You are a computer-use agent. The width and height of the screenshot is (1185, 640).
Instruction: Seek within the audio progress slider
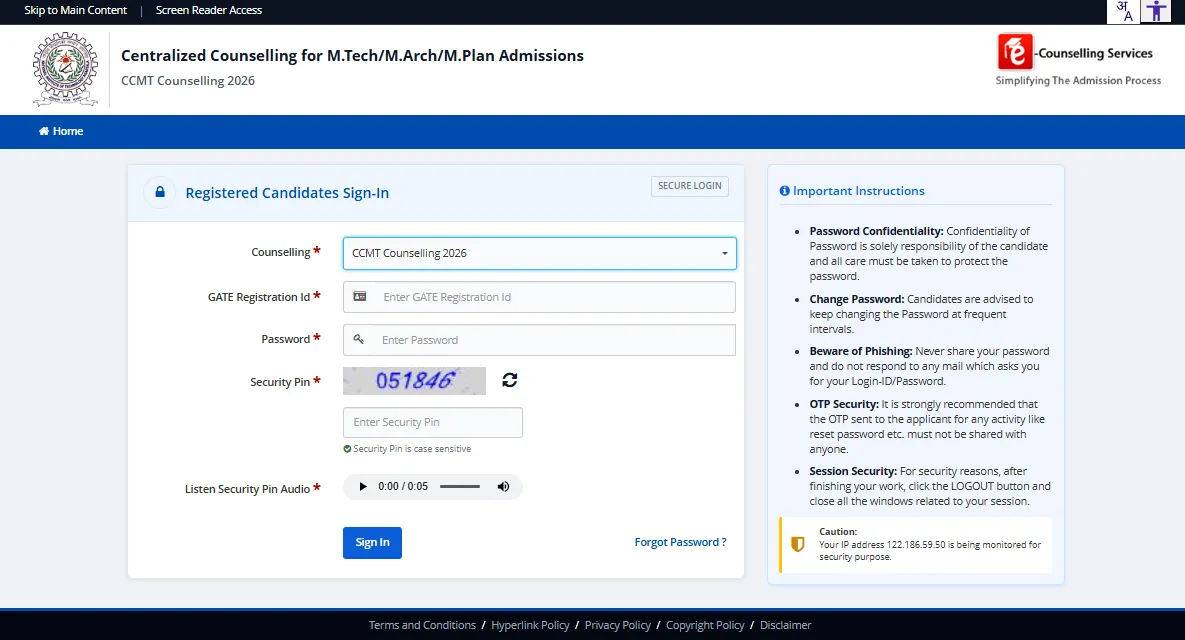(x=460, y=487)
